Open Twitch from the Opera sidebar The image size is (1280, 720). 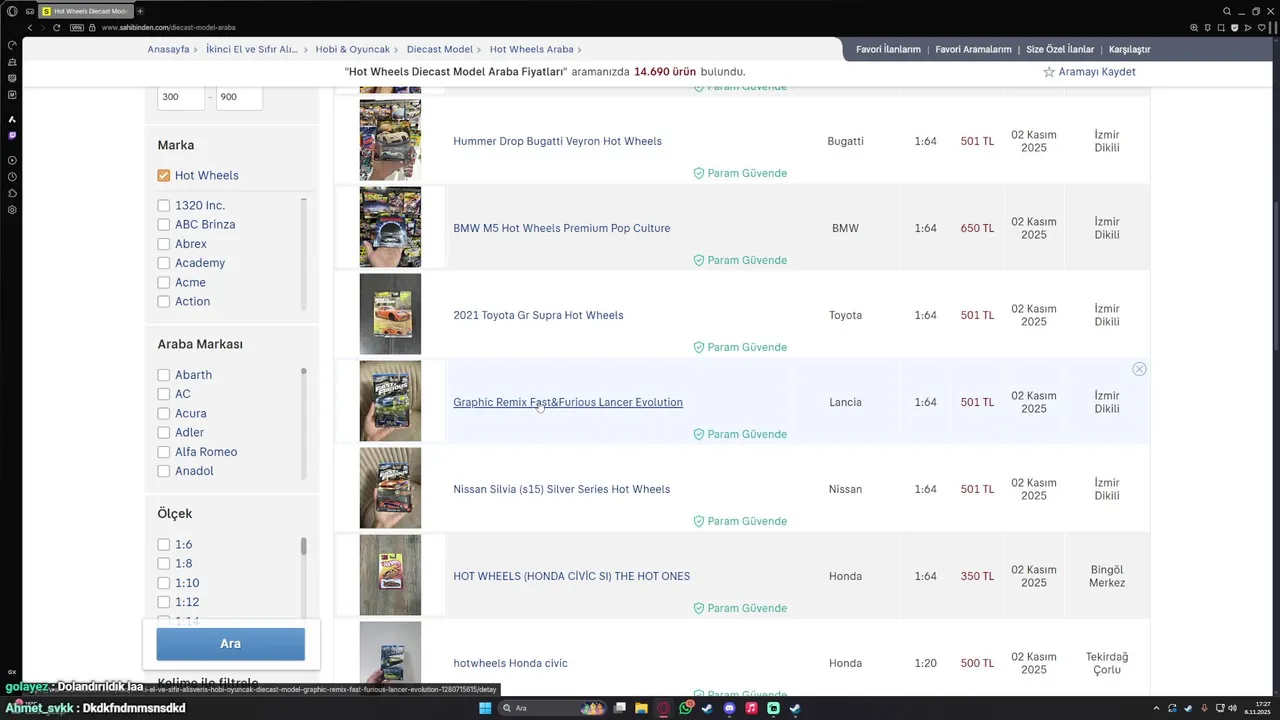(x=12, y=135)
